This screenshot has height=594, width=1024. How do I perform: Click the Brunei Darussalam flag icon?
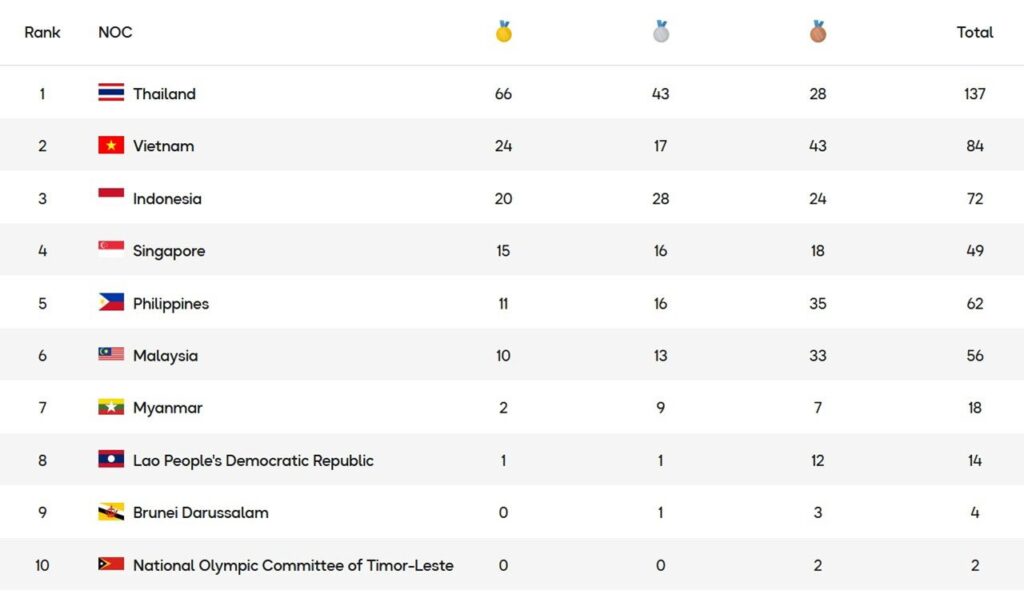tap(111, 512)
